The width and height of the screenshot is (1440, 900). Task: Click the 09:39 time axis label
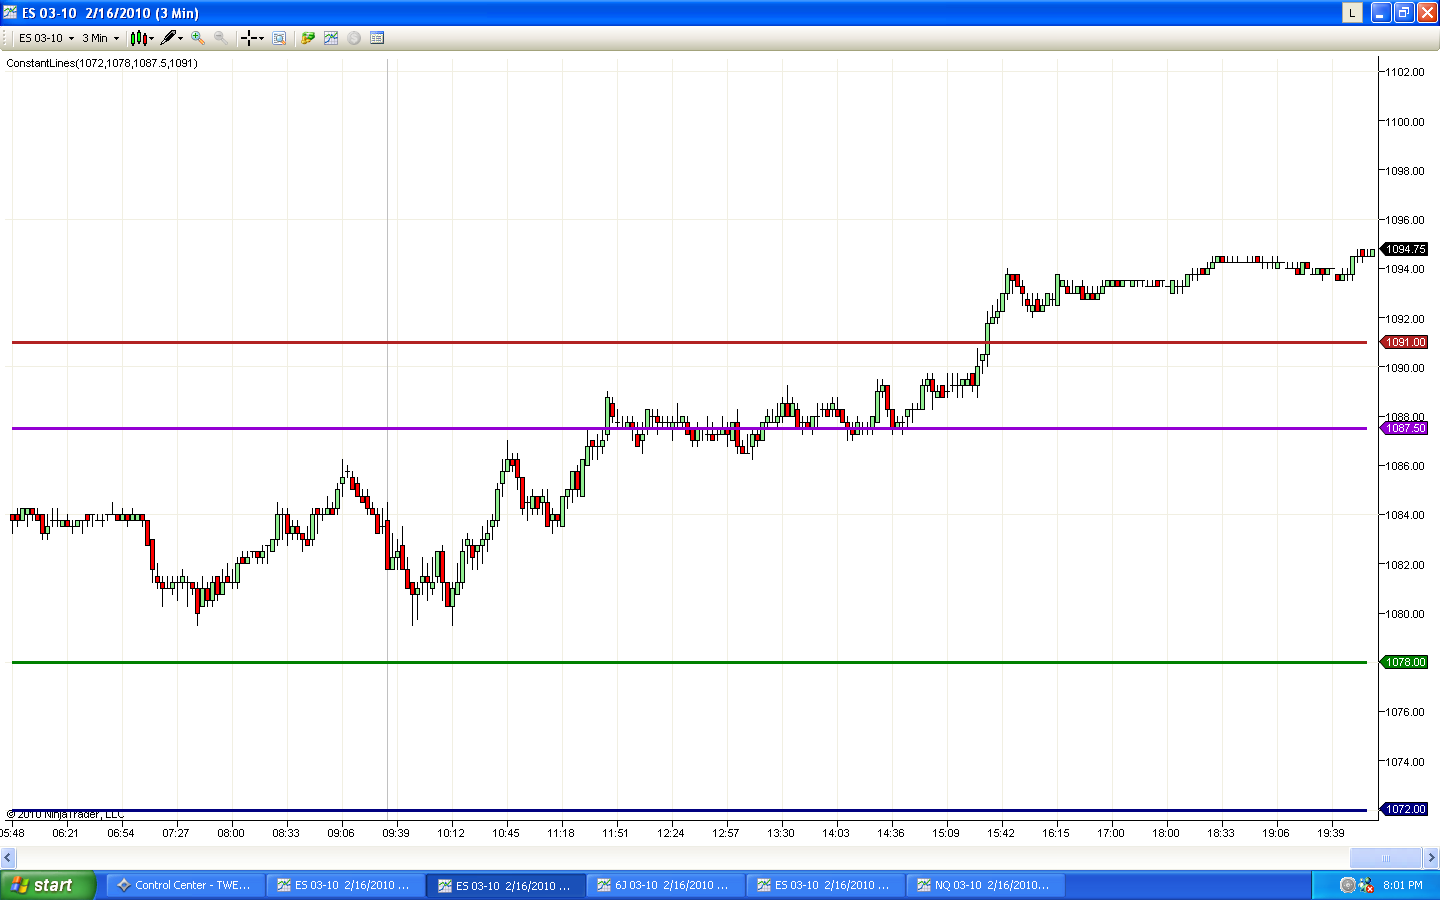click(396, 833)
